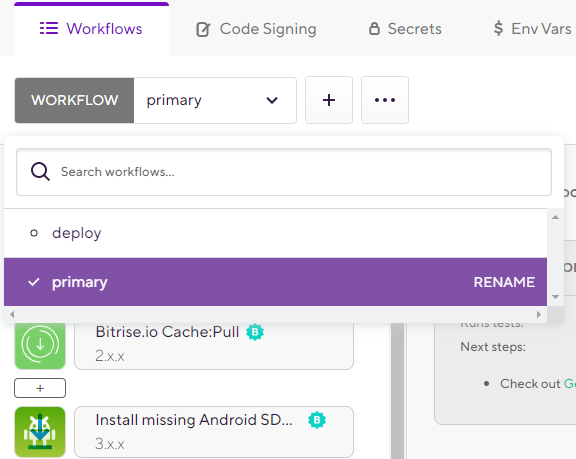Screen dimensions: 576x459
Task: Click RENAME on primary workflow
Action: (x=504, y=282)
